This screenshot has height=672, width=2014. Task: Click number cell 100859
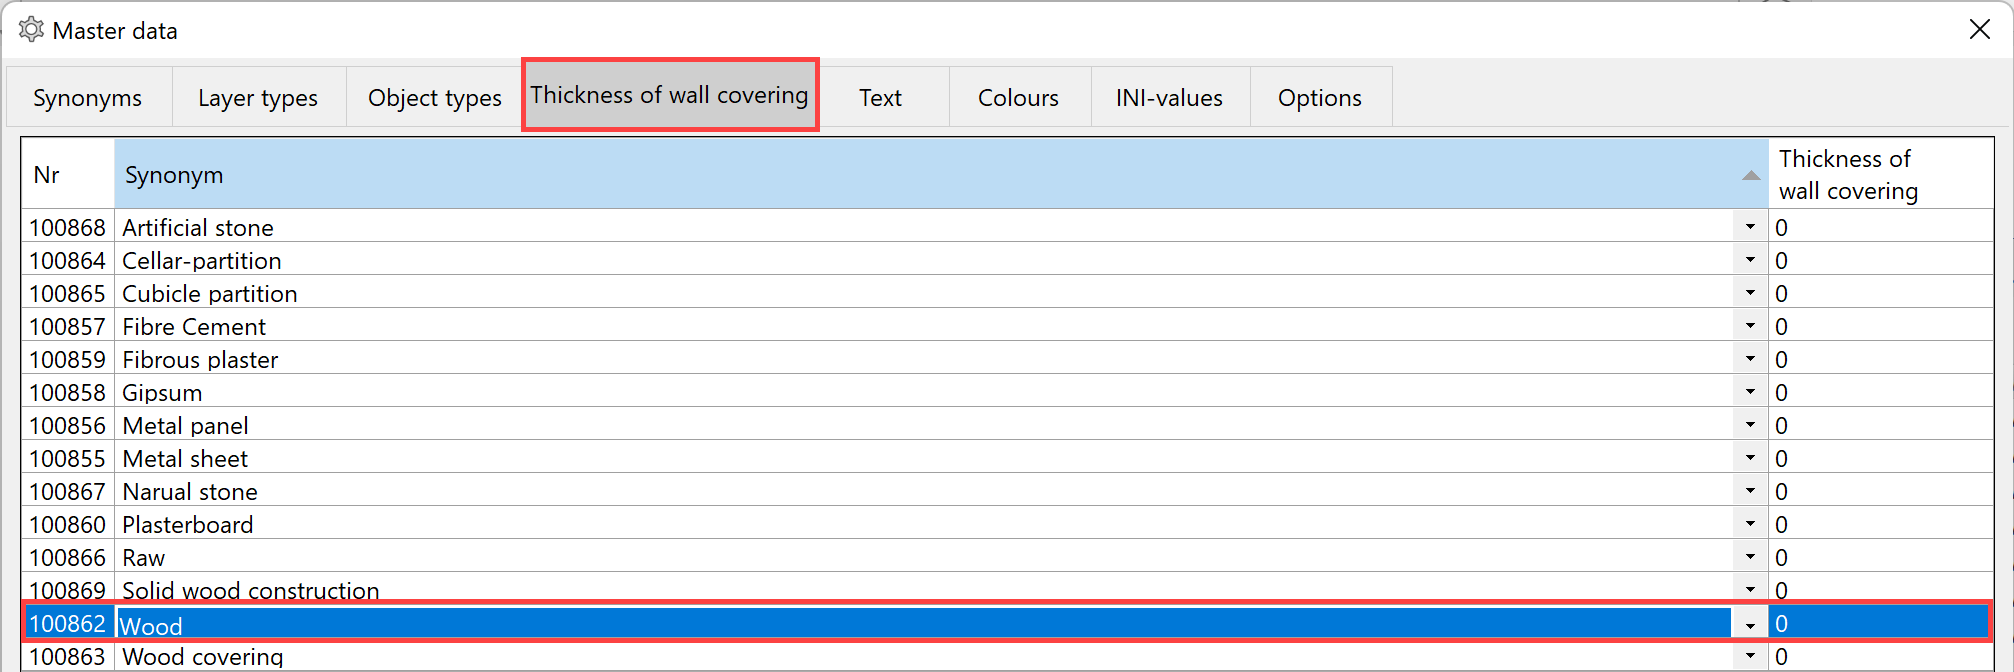pyautogui.click(x=68, y=359)
